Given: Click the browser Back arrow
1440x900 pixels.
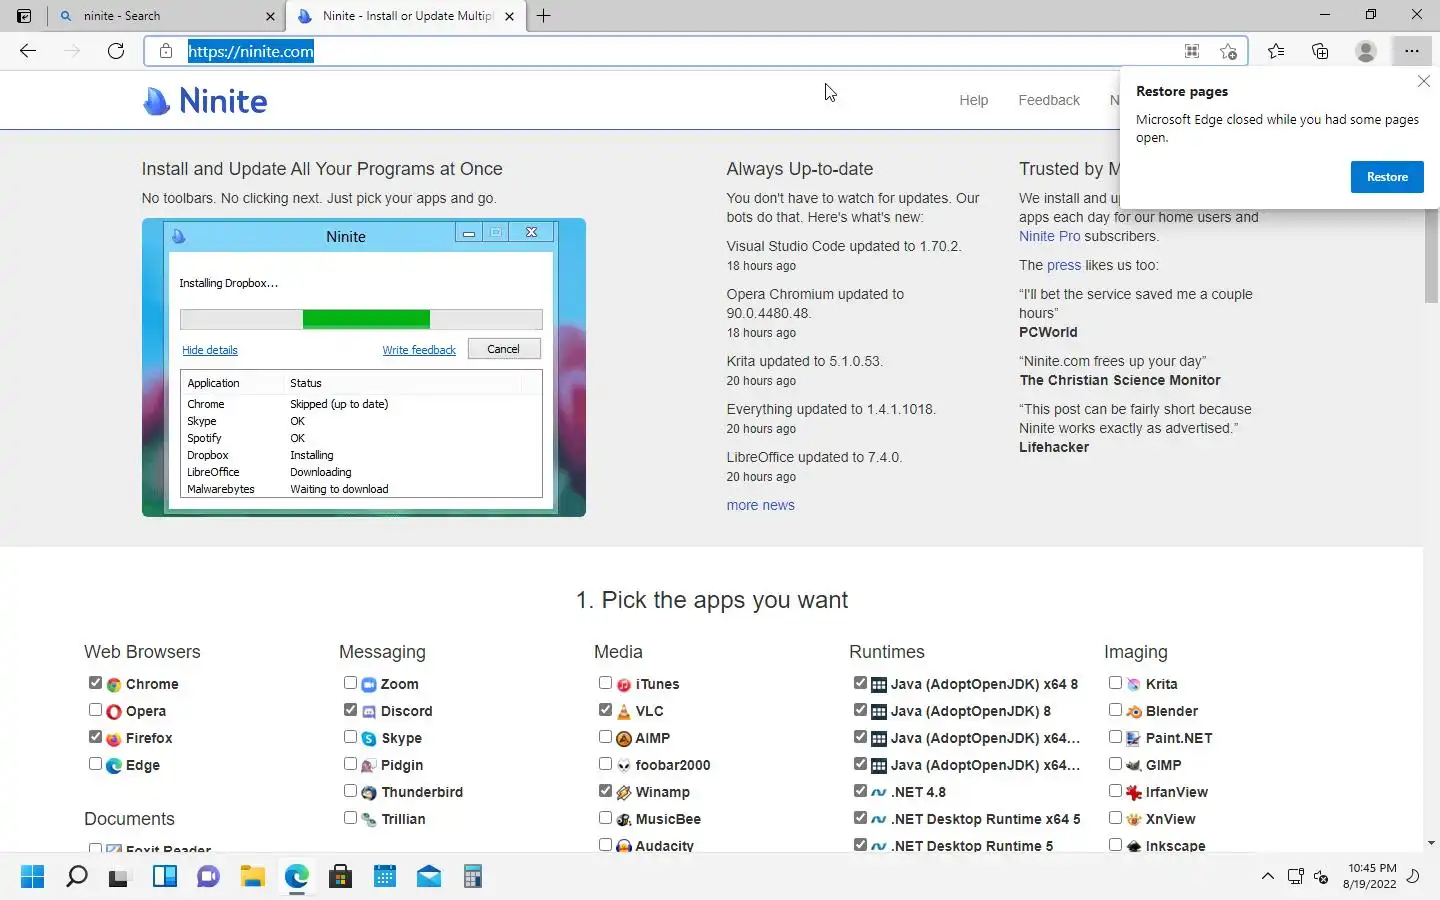Looking at the screenshot, I should pyautogui.click(x=28, y=51).
